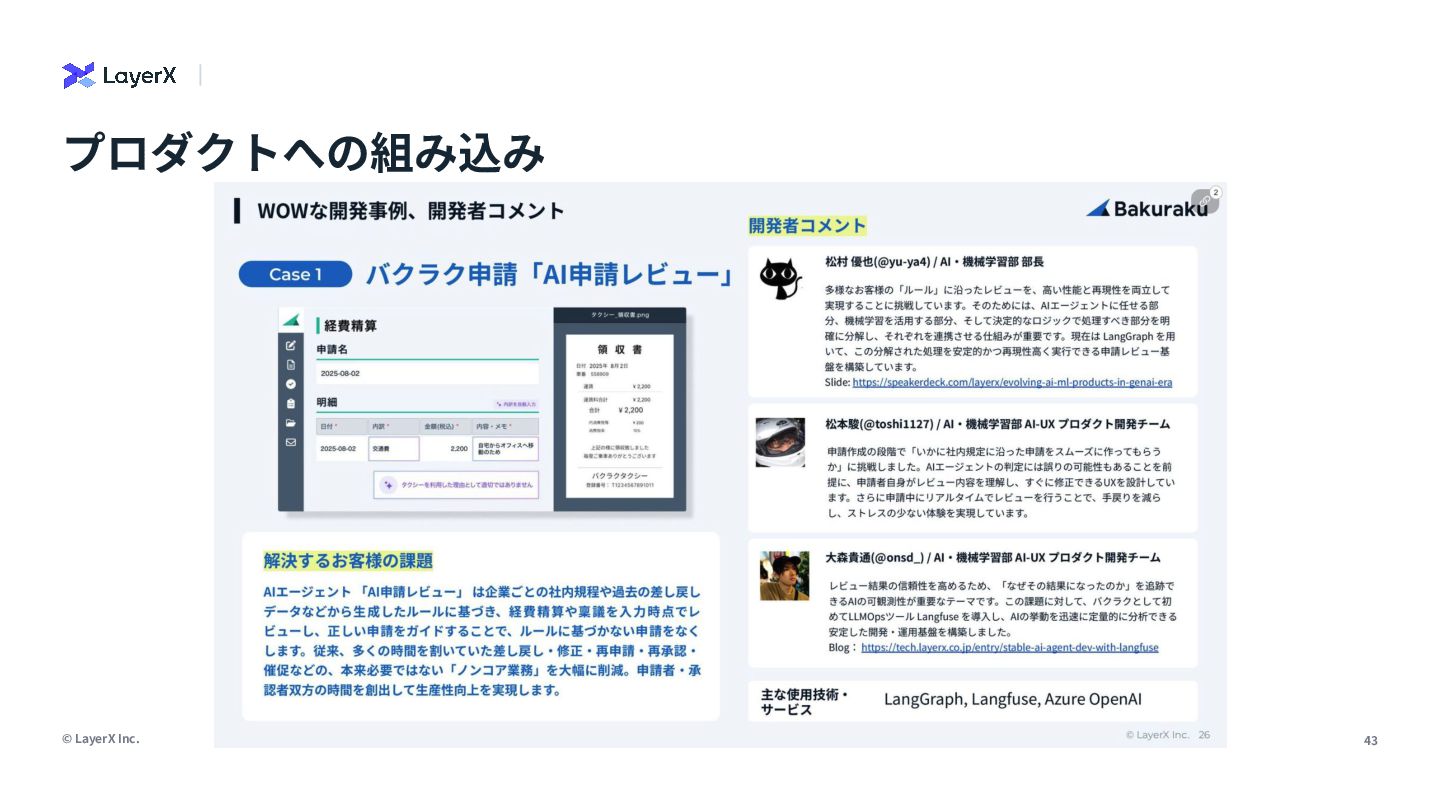Click the inner slide page number 26
This screenshot has height=810, width=1440.
1204,735
